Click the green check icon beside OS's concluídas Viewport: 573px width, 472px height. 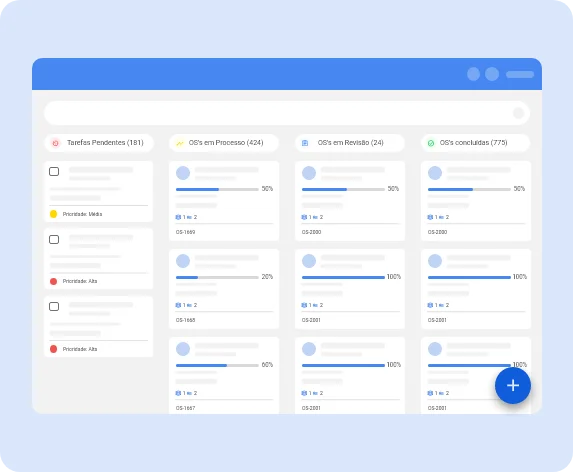(431, 143)
